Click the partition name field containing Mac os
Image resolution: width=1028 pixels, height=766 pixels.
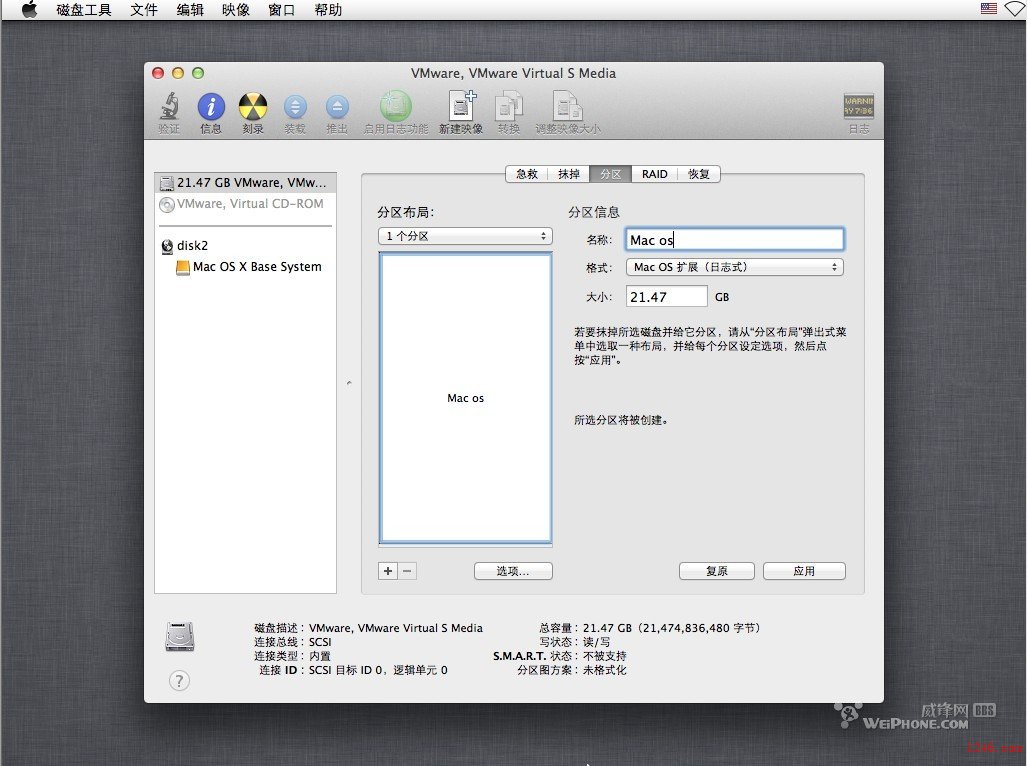(x=735, y=239)
